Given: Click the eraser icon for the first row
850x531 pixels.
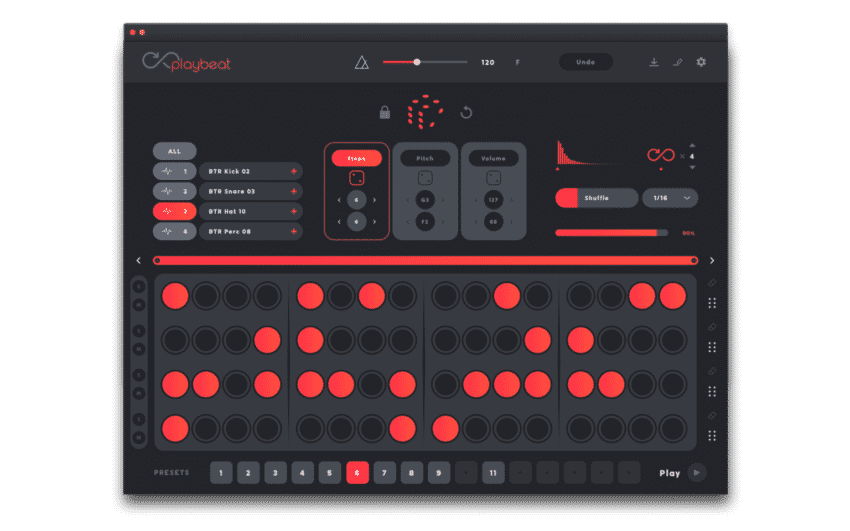Looking at the screenshot, I should click(x=712, y=283).
